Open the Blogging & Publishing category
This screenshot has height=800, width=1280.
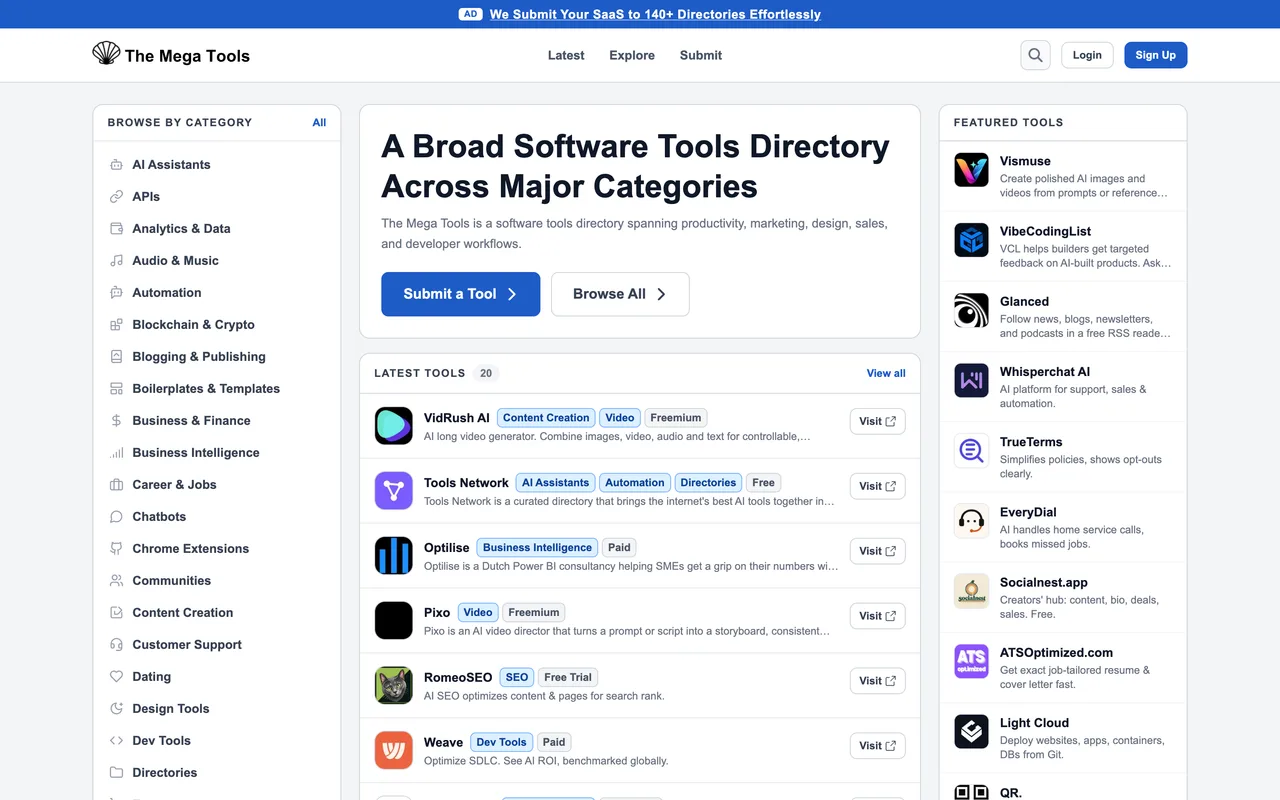coord(217,357)
